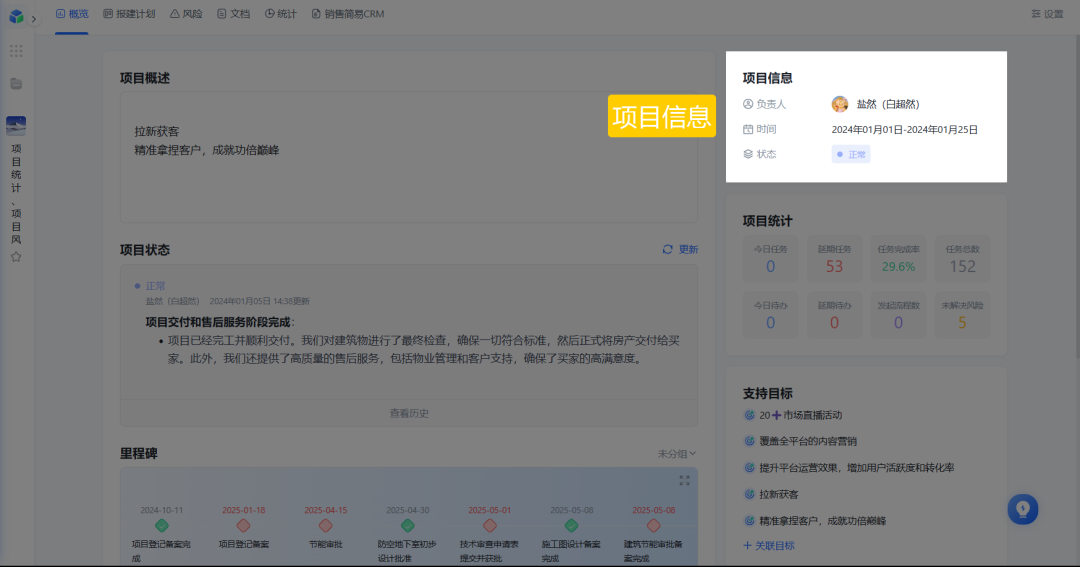The height and width of the screenshot is (567, 1080).
Task: Select the 2024-10-11 项目登记备案完成 milestone marker
Action: coord(162,525)
